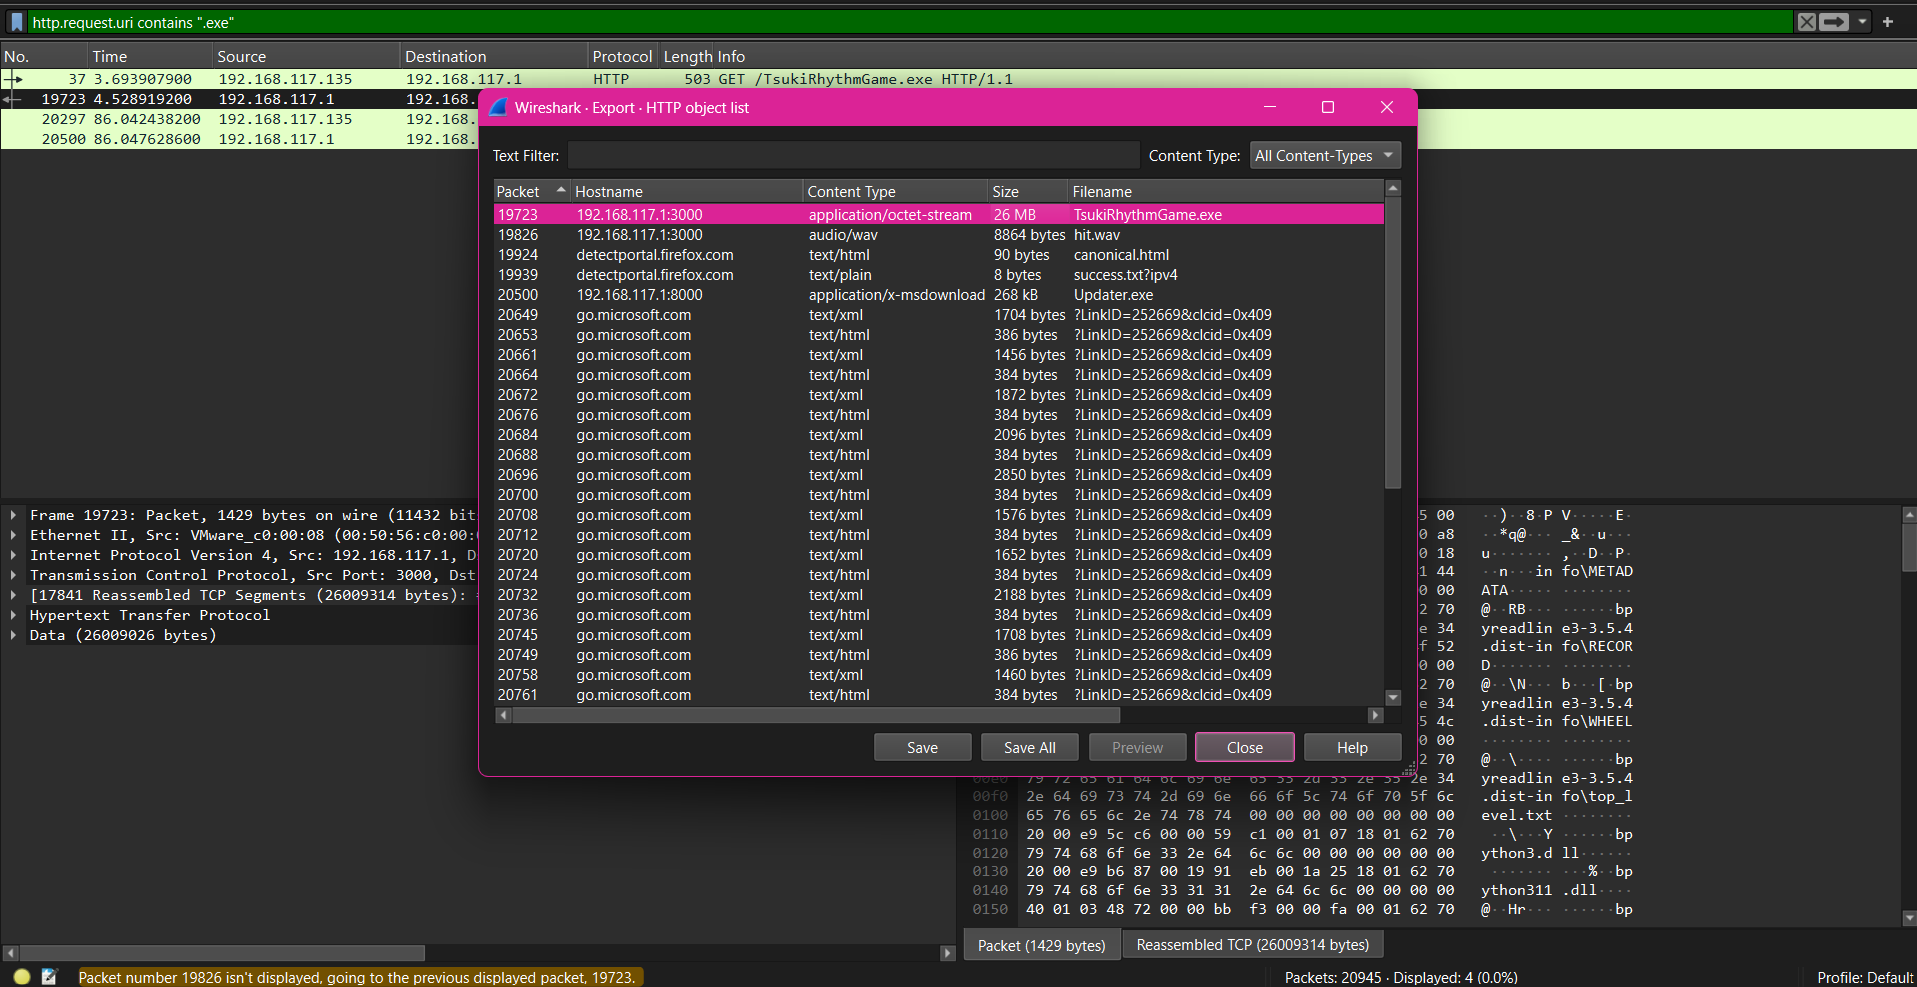Click the display filter bookmark icon
The width and height of the screenshot is (1917, 987).
[17, 22]
